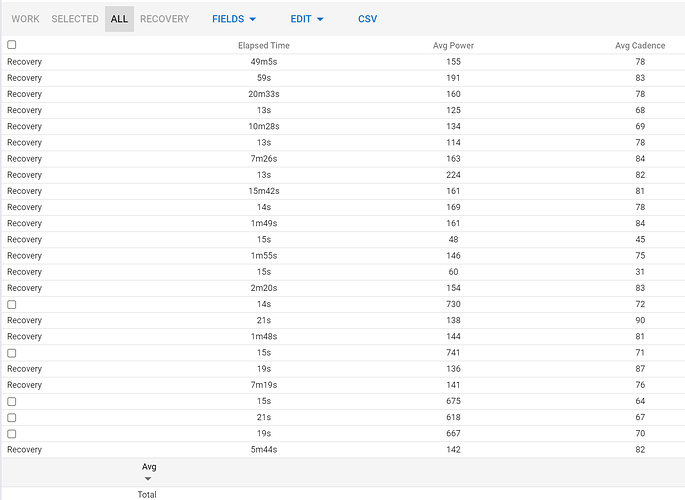Click the Recovery label in the 49m5s row
This screenshot has width=685, height=500.
(25, 62)
